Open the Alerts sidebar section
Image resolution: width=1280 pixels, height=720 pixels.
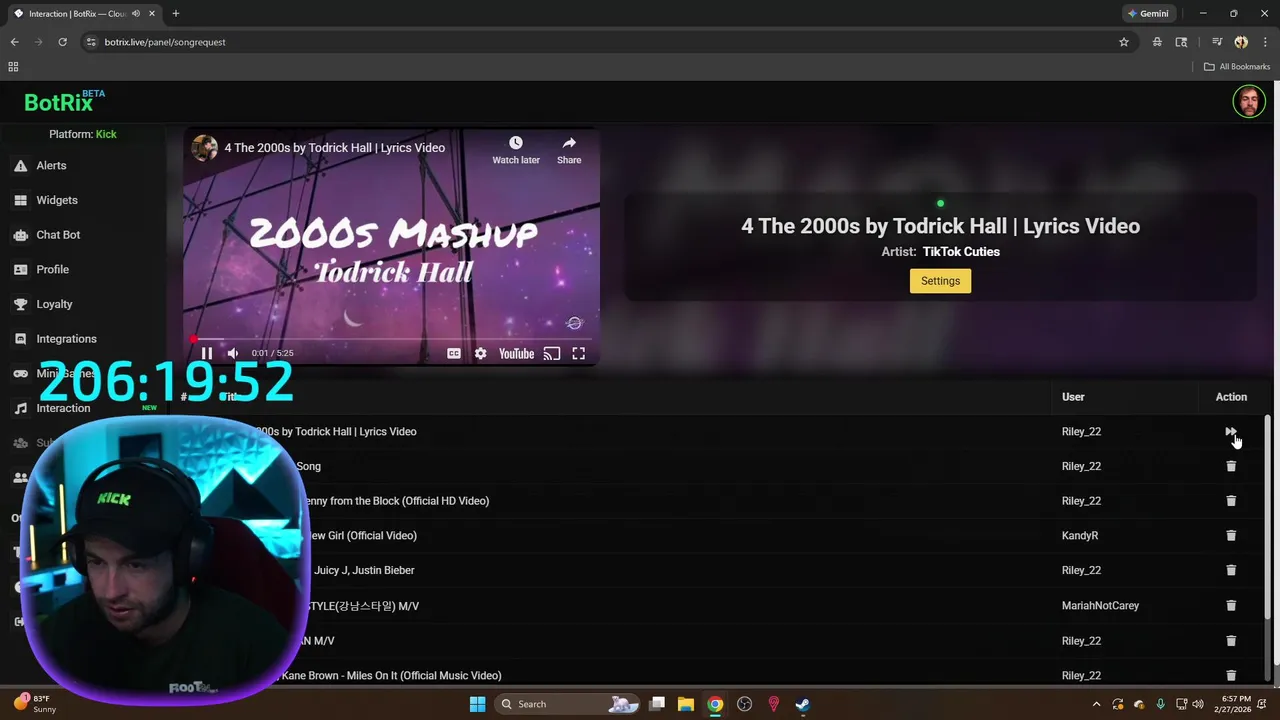click(x=51, y=166)
